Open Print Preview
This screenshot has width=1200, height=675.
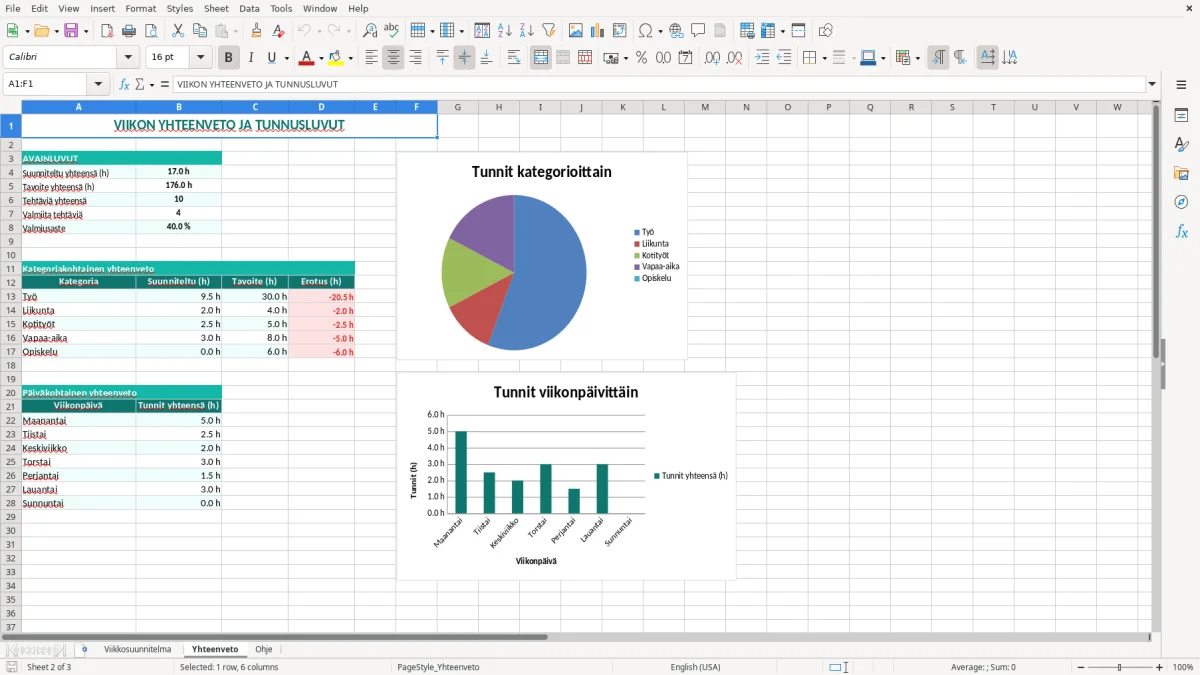click(x=152, y=31)
